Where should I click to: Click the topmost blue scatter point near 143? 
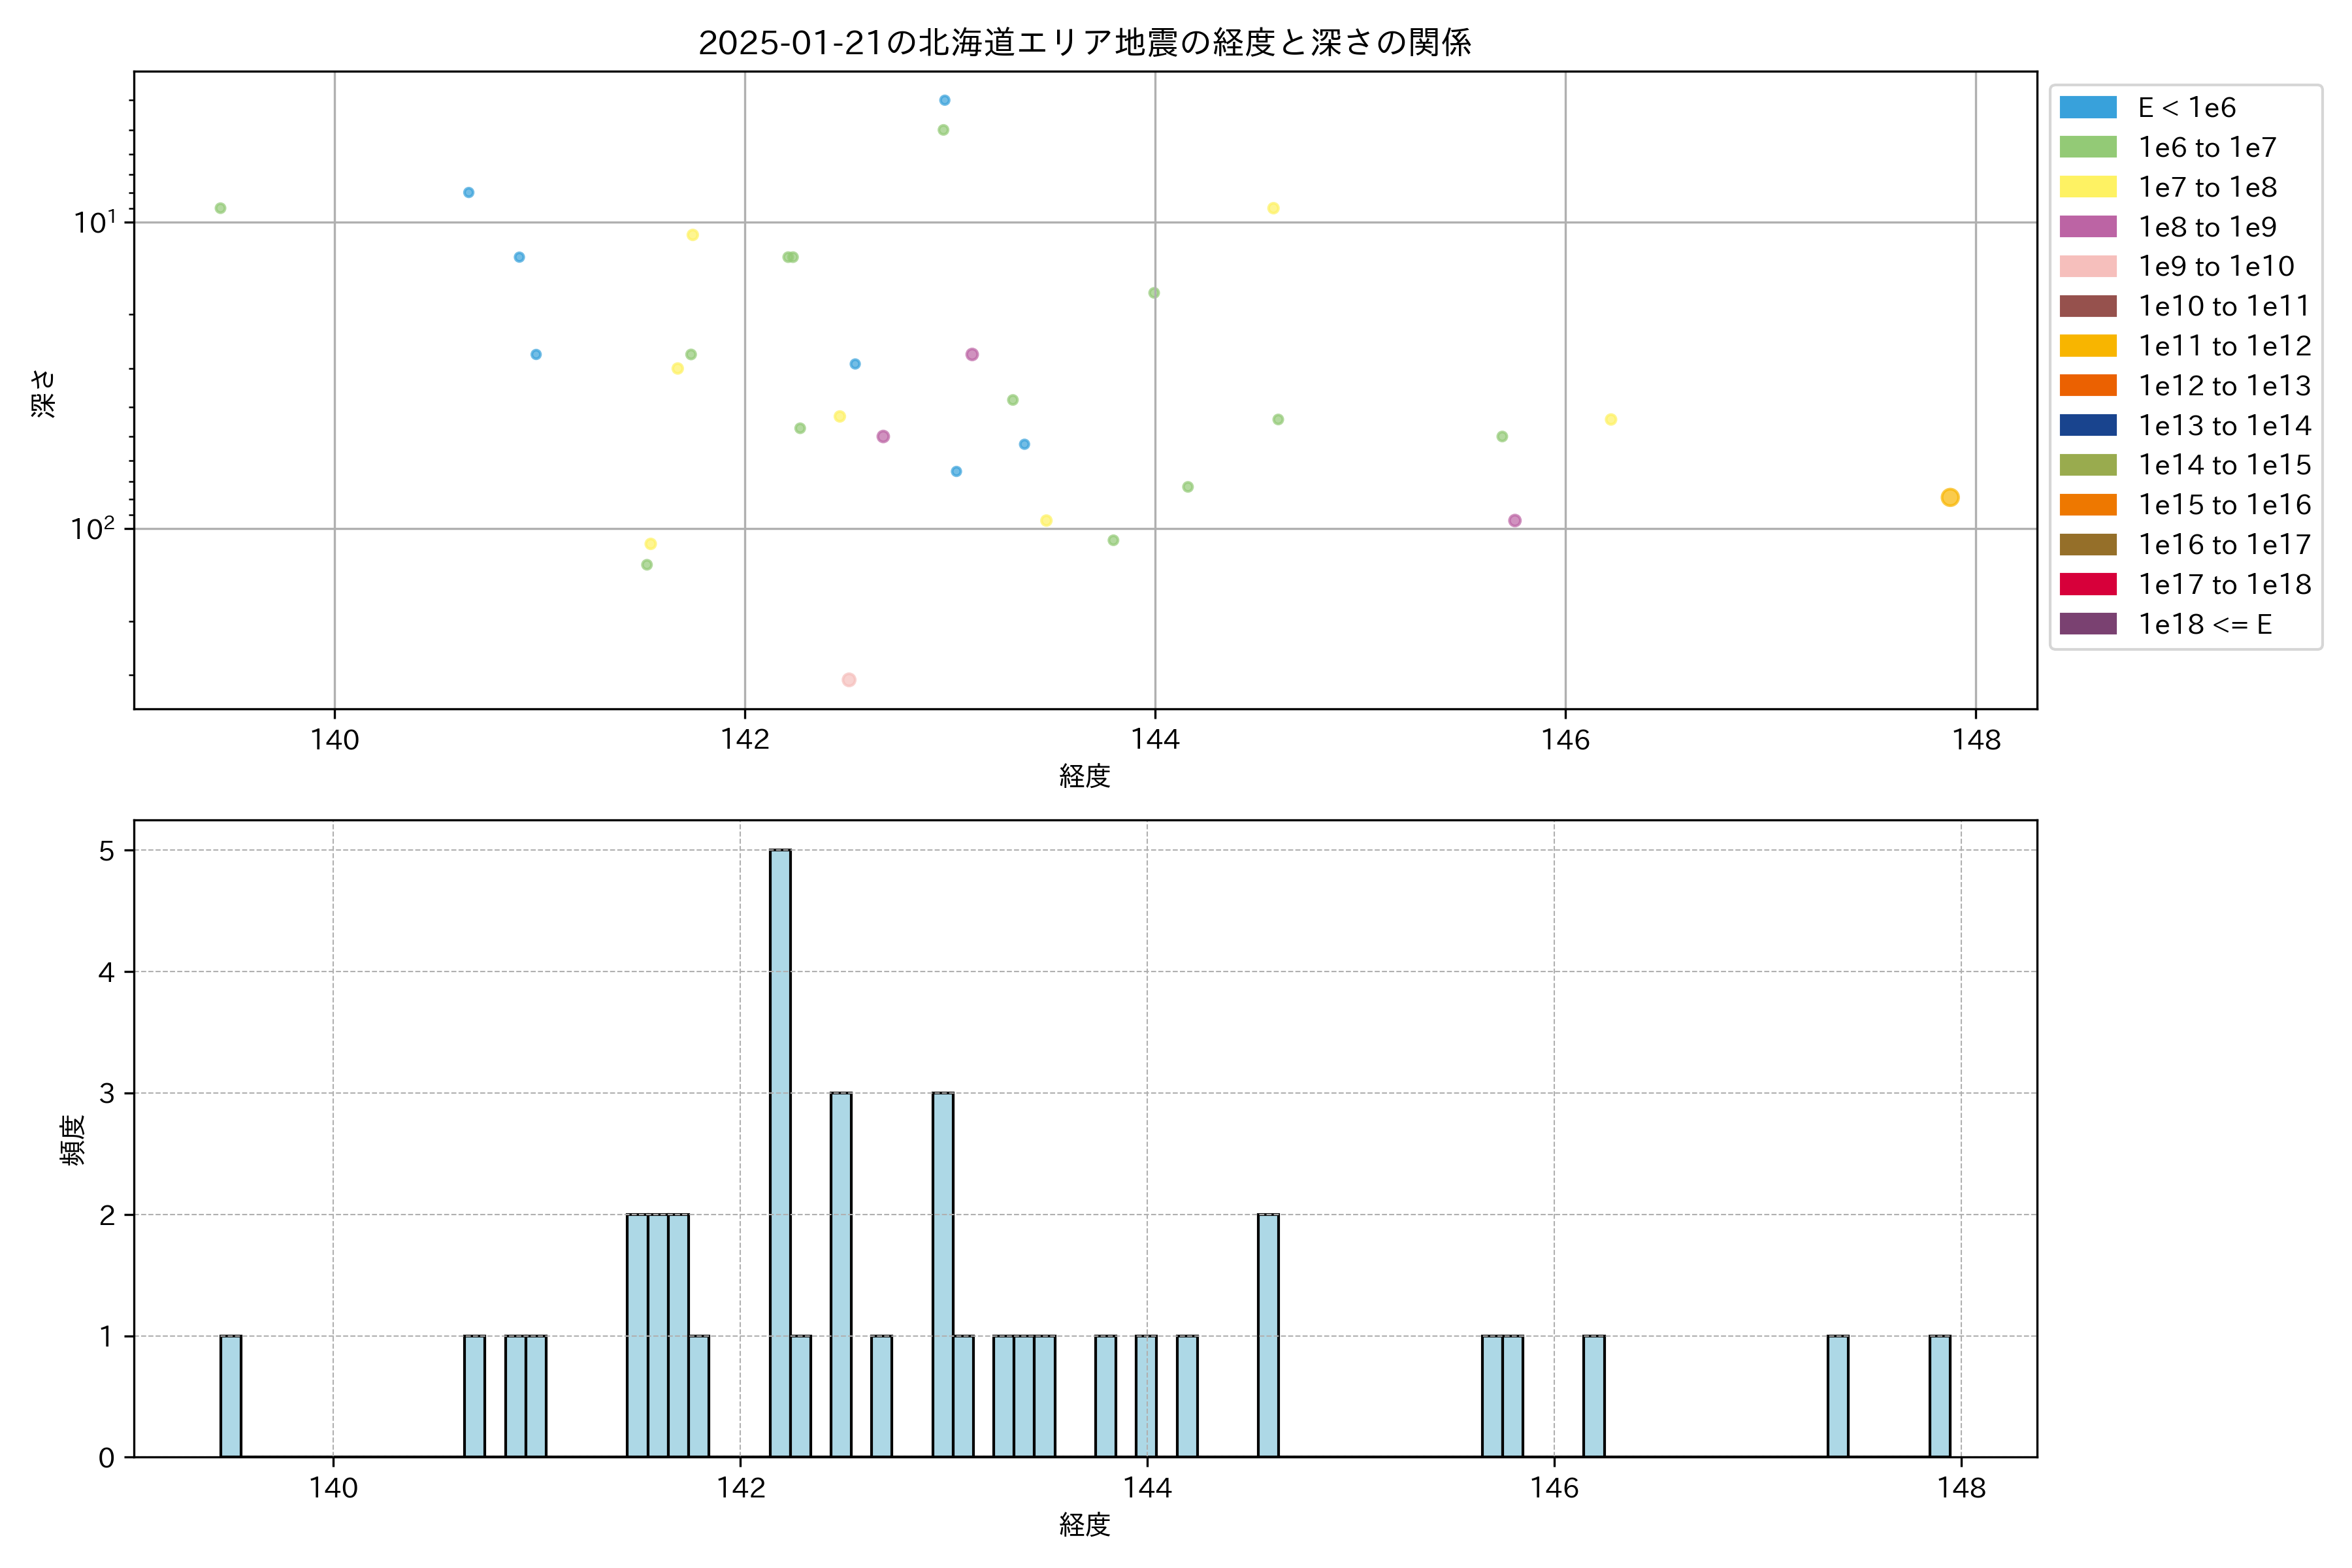pos(944,100)
